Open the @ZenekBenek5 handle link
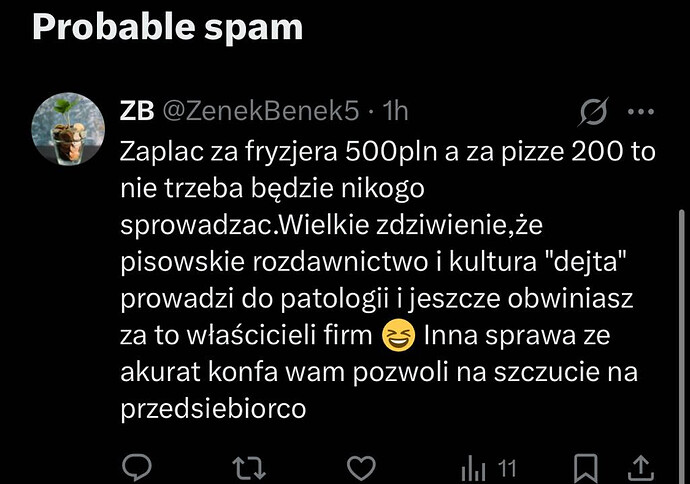 (x=261, y=111)
